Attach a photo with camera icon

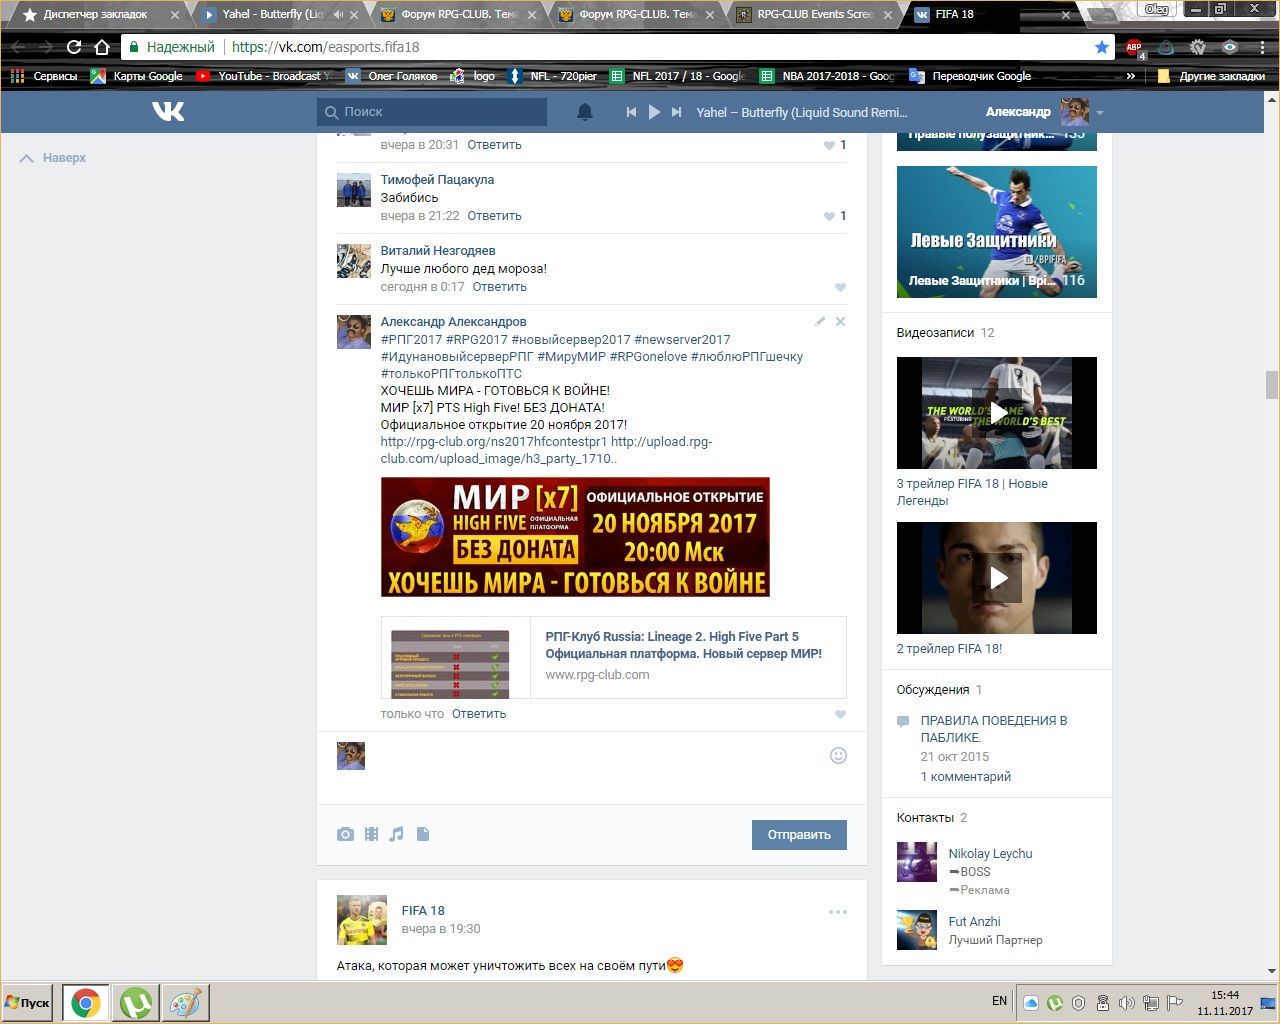(345, 834)
